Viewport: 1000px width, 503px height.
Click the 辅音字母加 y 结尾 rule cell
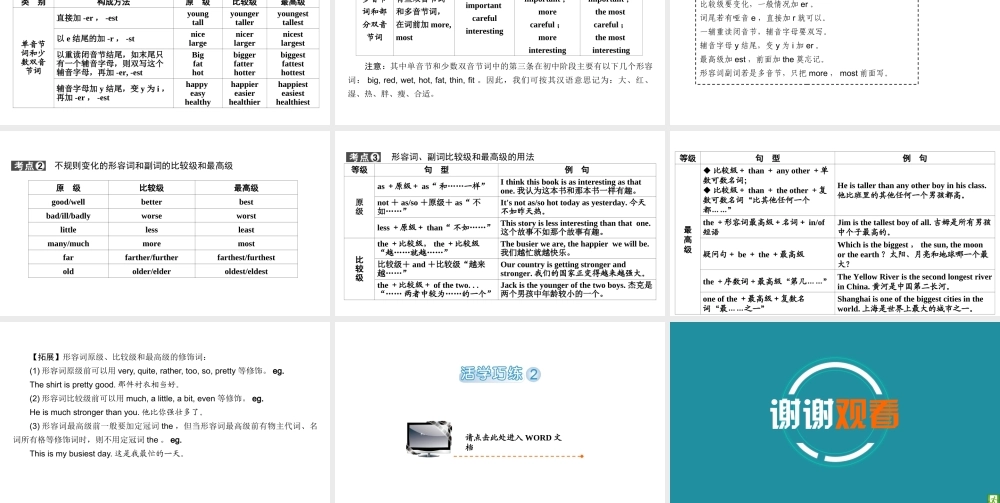point(114,93)
